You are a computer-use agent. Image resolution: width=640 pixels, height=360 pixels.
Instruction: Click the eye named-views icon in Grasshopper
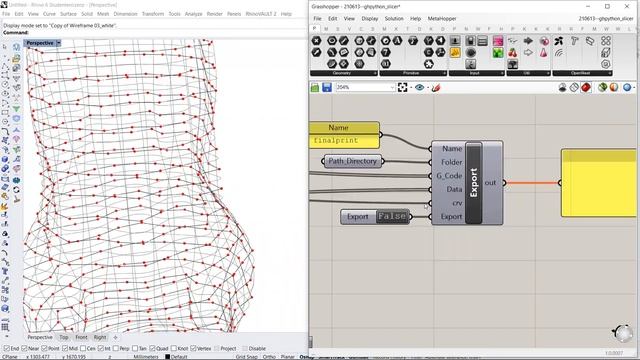click(x=419, y=87)
